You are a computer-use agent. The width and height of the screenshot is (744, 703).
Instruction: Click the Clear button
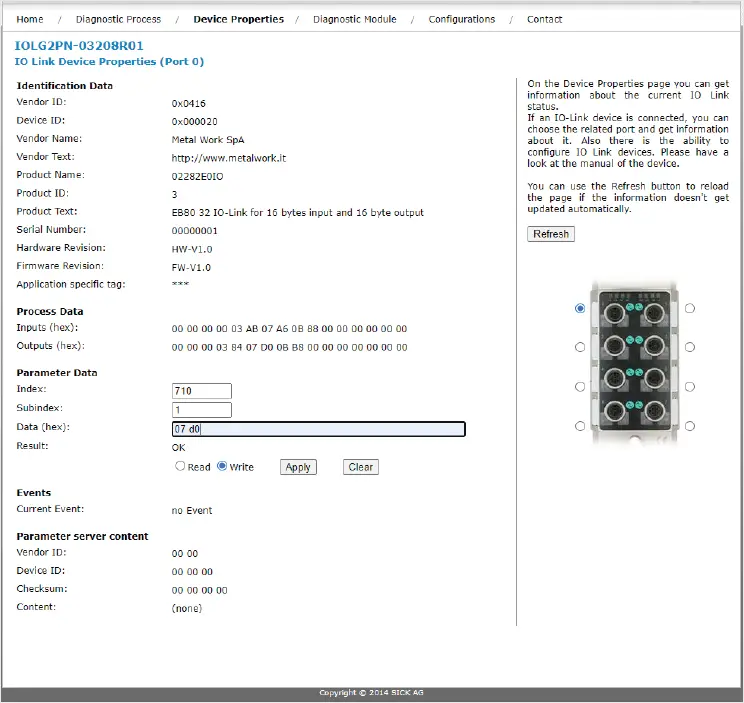pos(361,467)
